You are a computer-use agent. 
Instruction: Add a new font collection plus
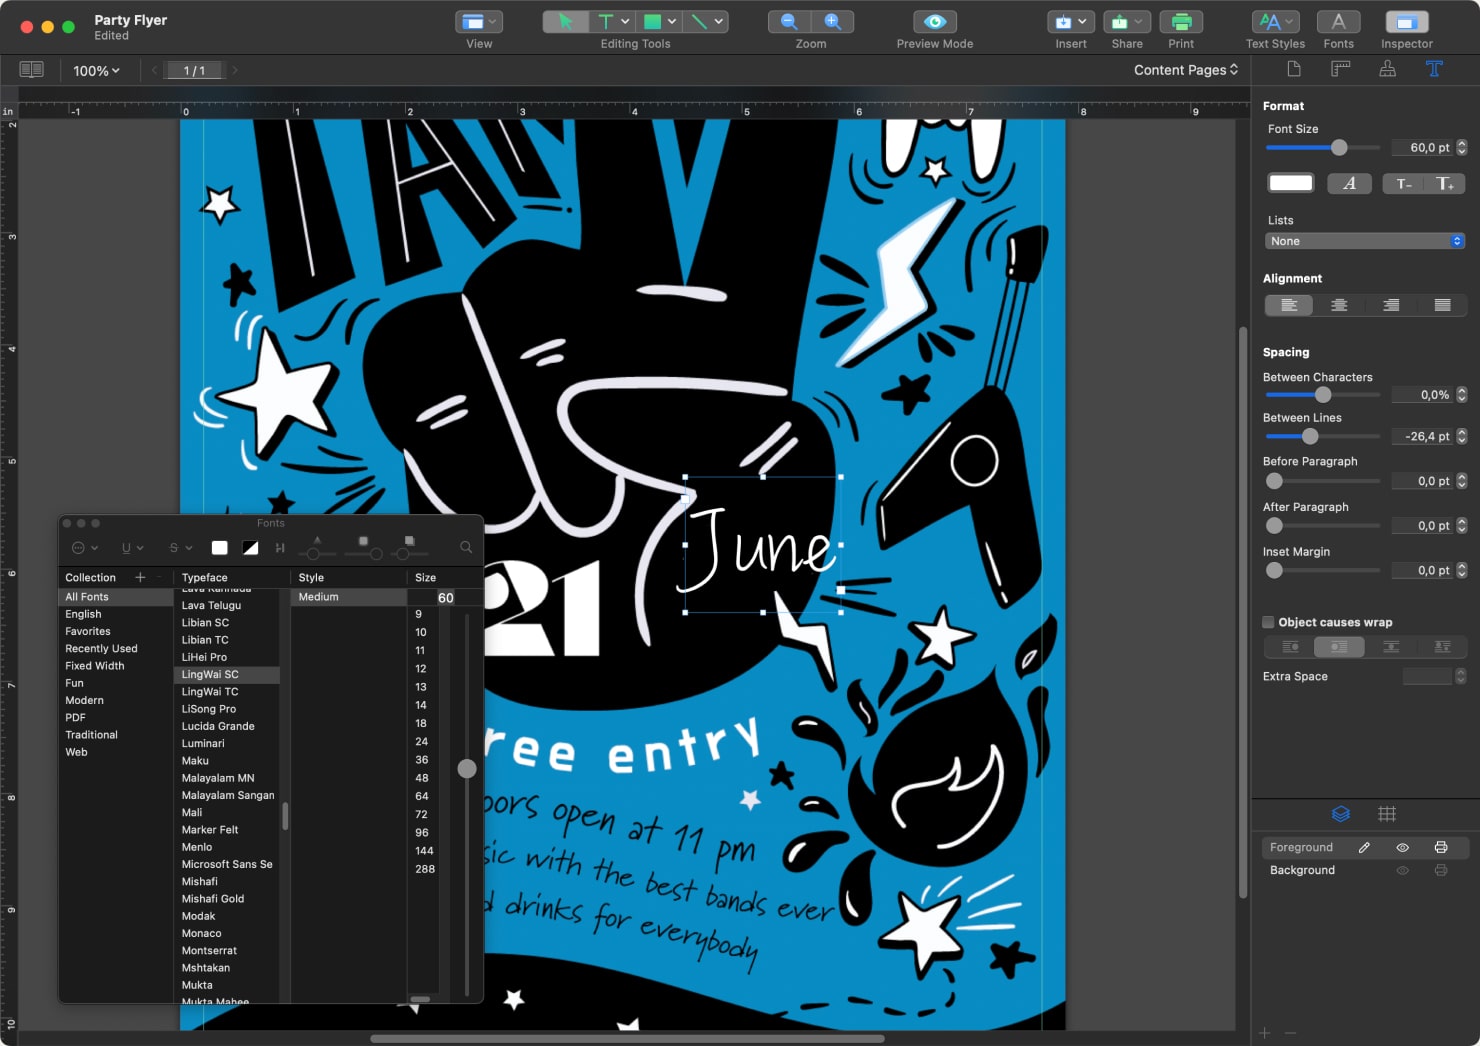(x=140, y=577)
